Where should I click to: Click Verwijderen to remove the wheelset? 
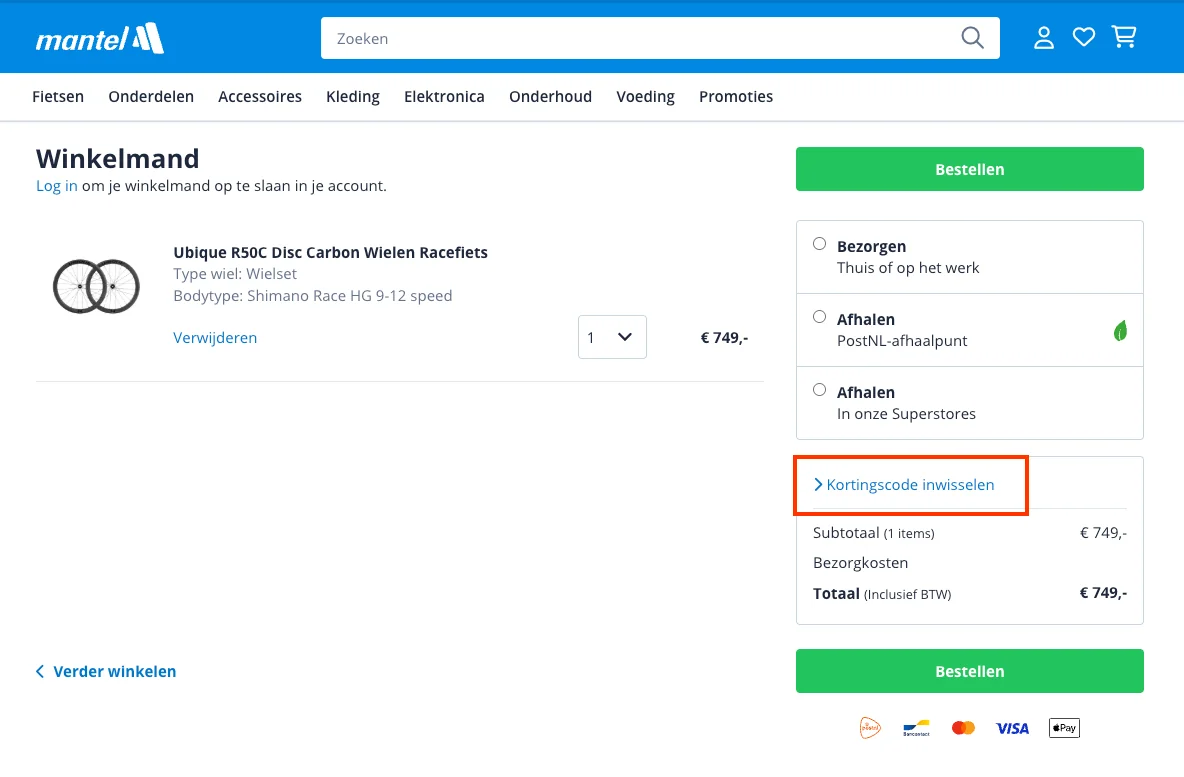[215, 338]
